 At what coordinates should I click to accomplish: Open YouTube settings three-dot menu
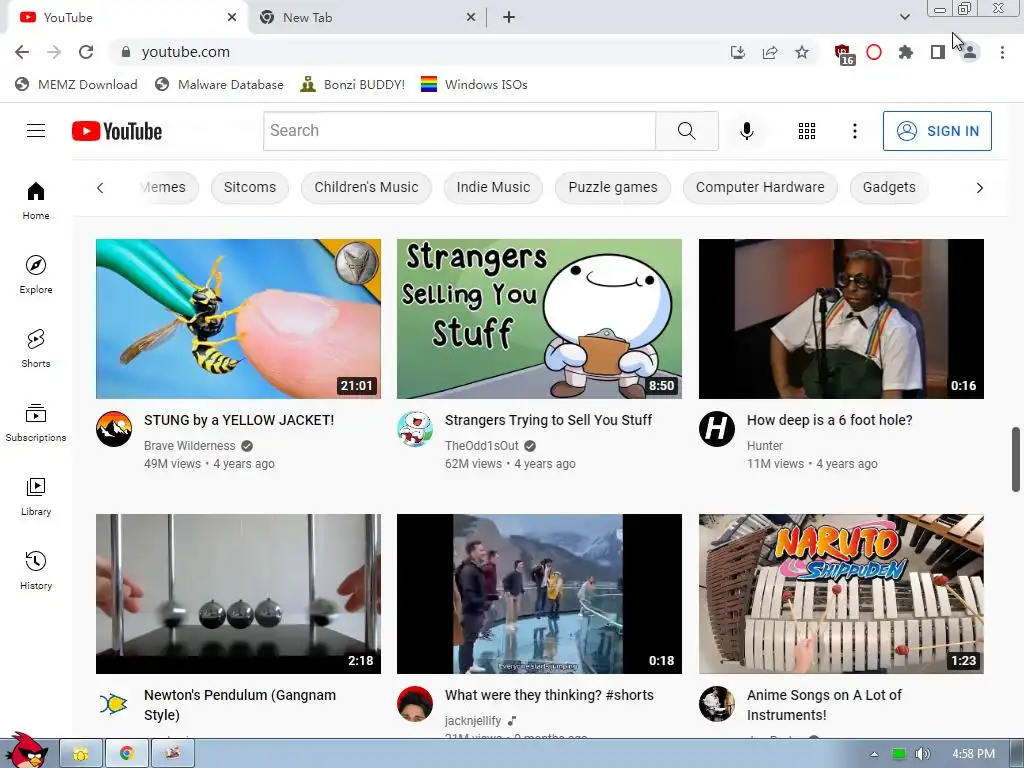854,131
